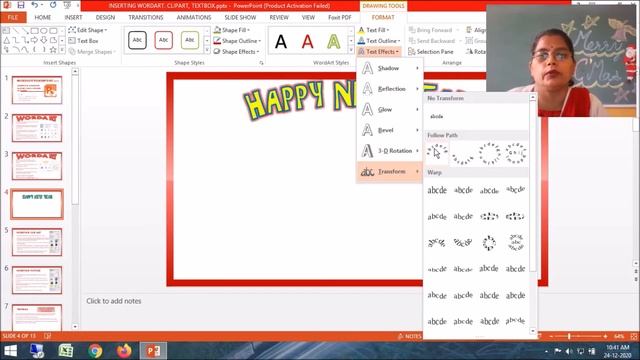Open the SLIDE SHOW tab
Screen dimensions: 640x360
coord(240,18)
